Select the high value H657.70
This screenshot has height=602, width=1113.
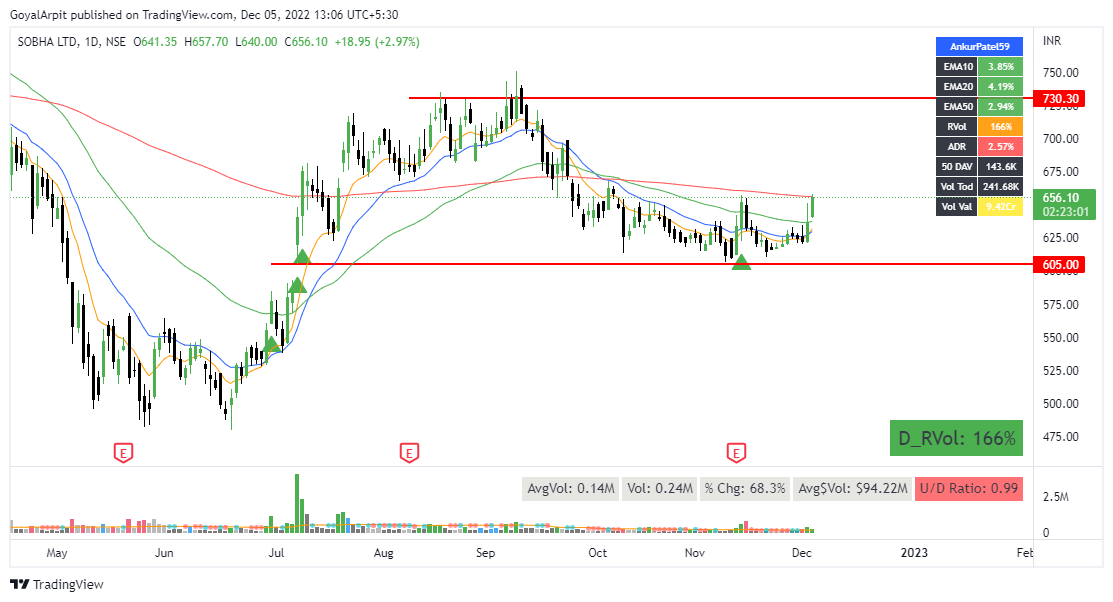click(x=206, y=42)
